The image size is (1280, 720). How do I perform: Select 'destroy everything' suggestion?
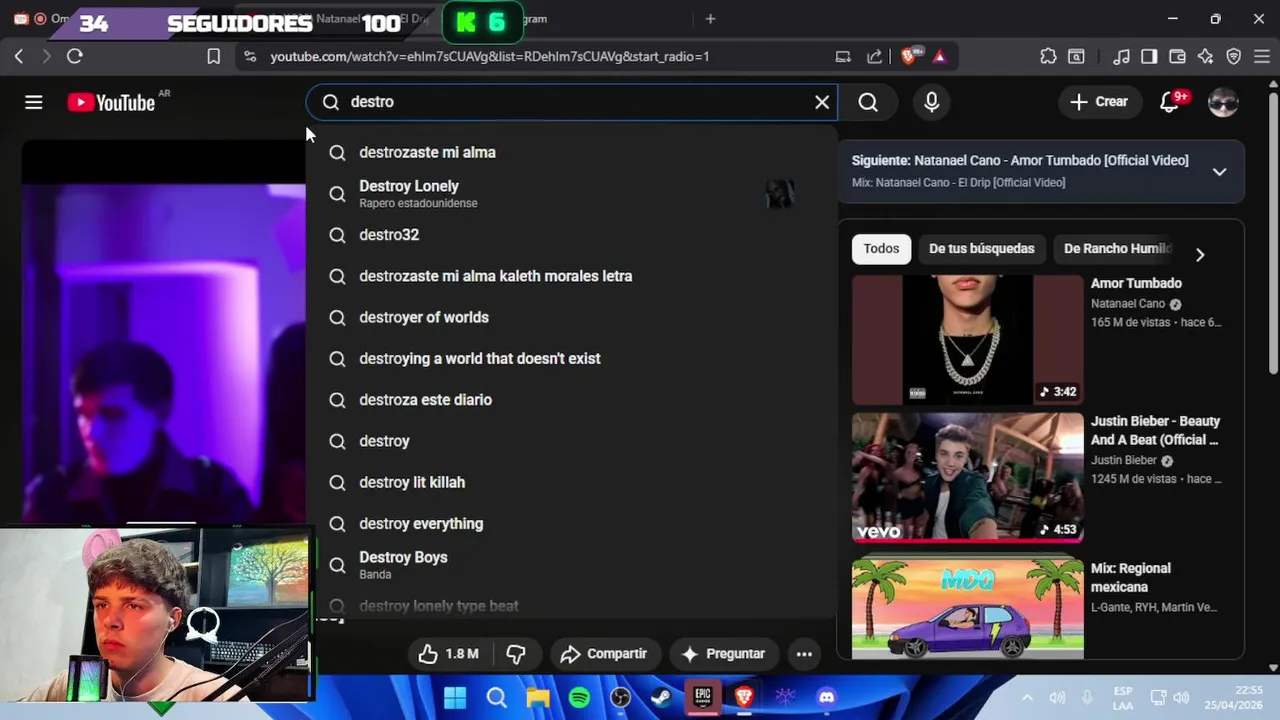[x=571, y=523]
